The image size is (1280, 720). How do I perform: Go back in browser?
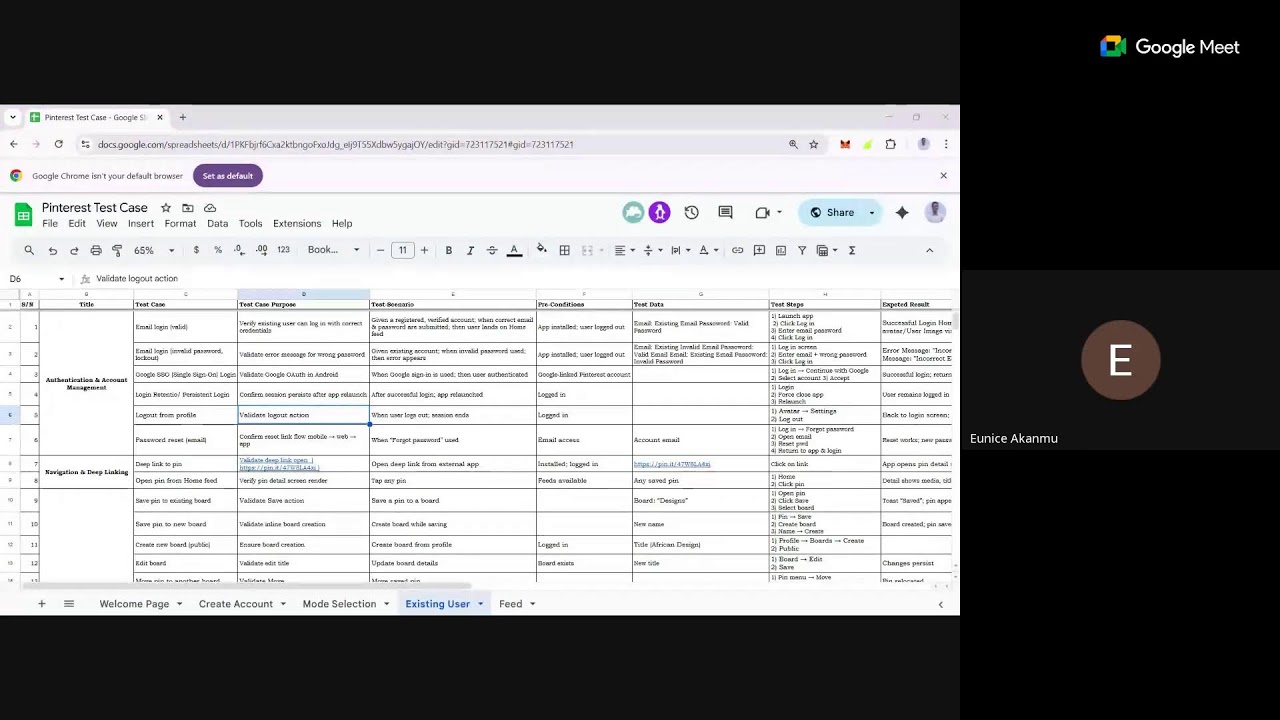pos(14,144)
